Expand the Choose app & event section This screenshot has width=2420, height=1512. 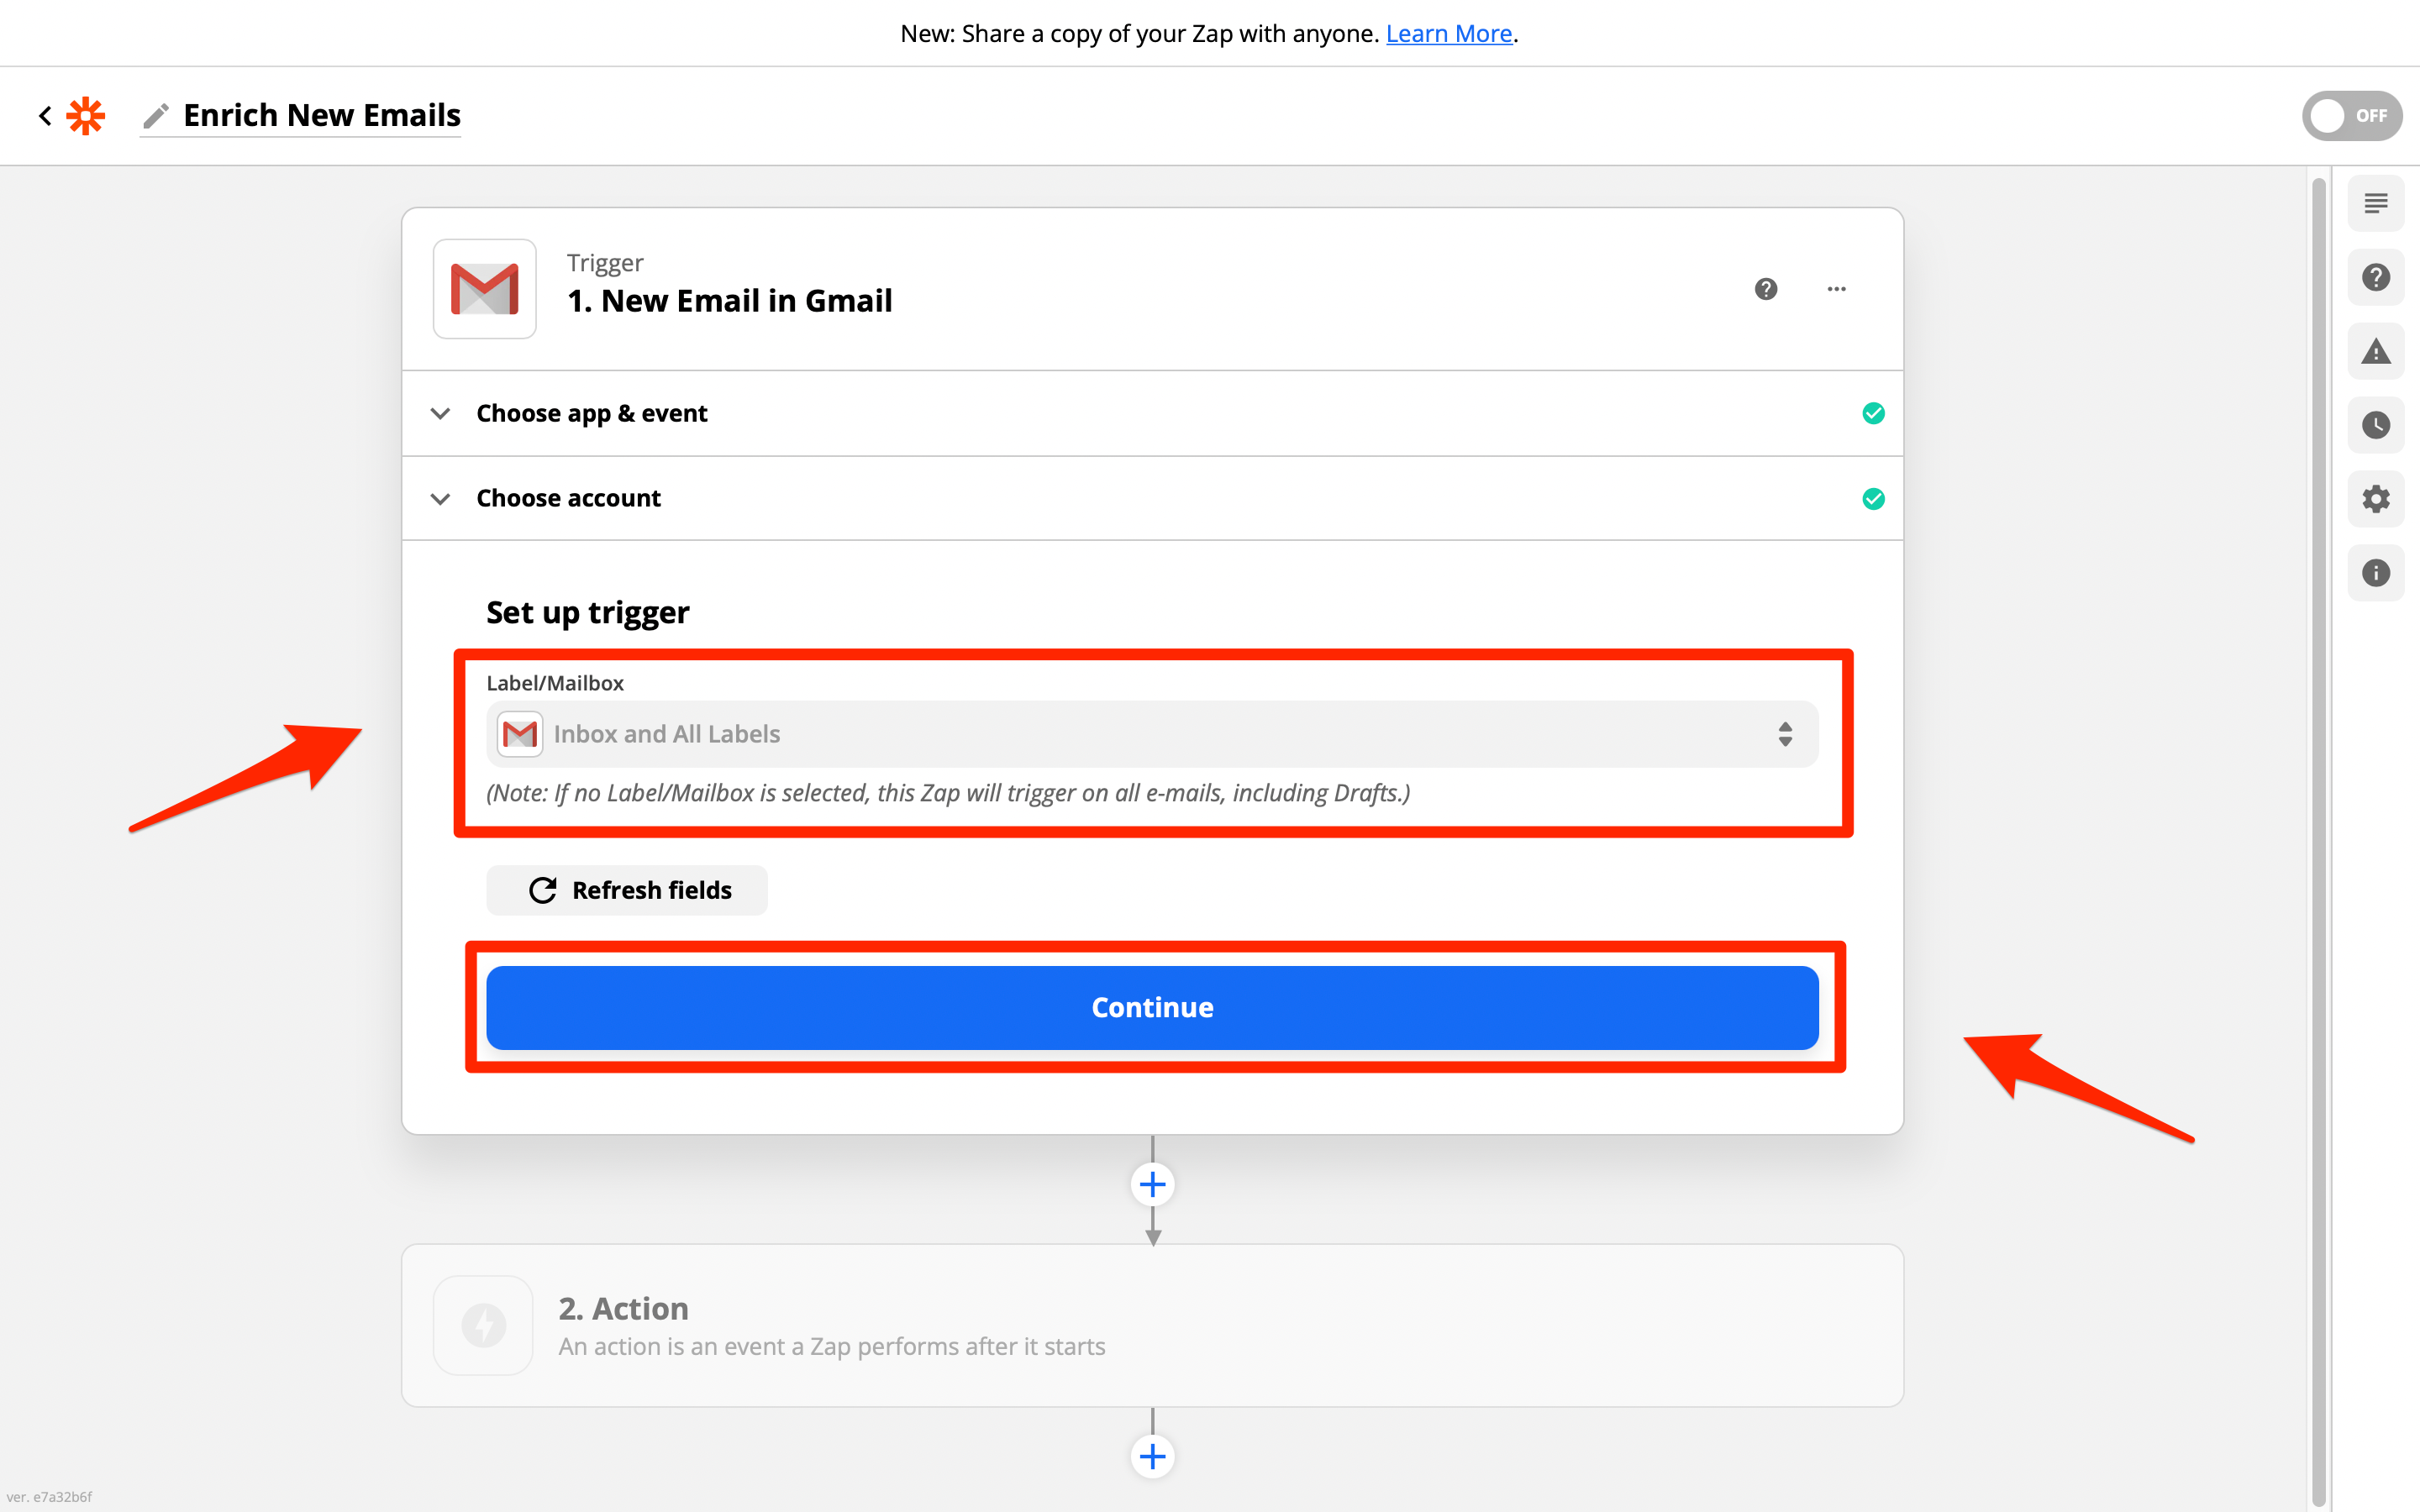click(x=592, y=413)
